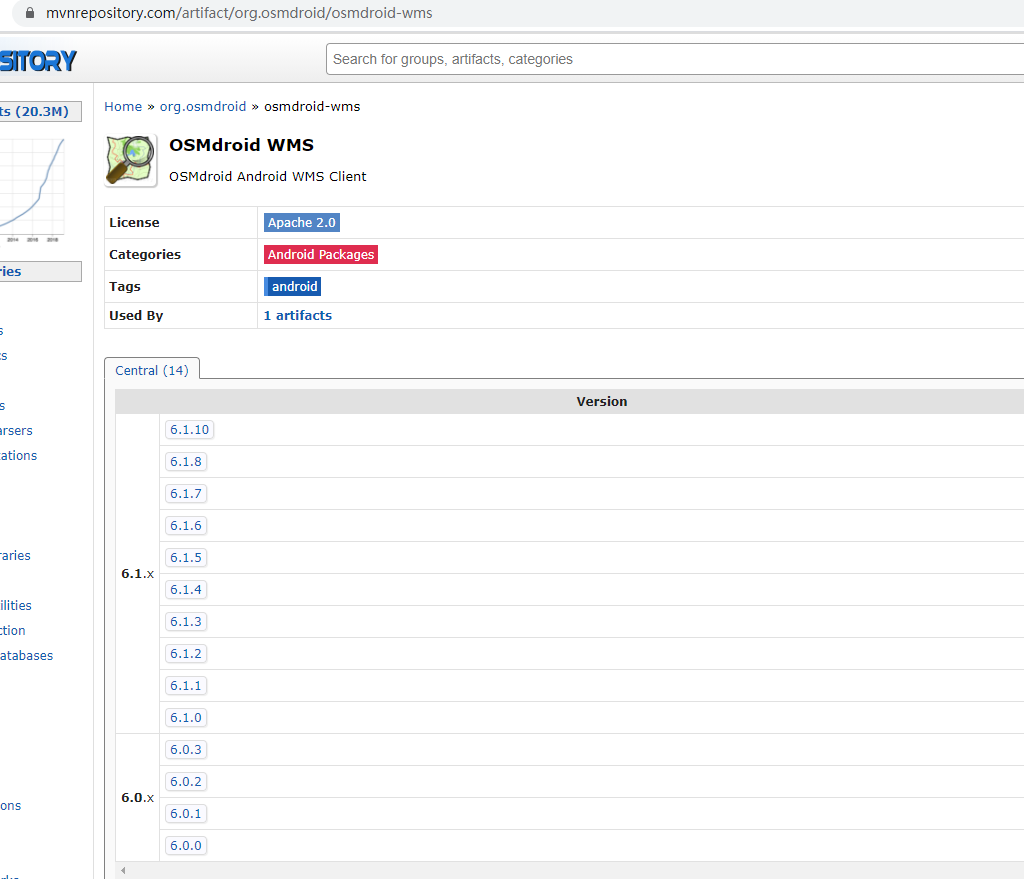Select the android tag badge
The height and width of the screenshot is (879, 1024).
click(x=292, y=286)
